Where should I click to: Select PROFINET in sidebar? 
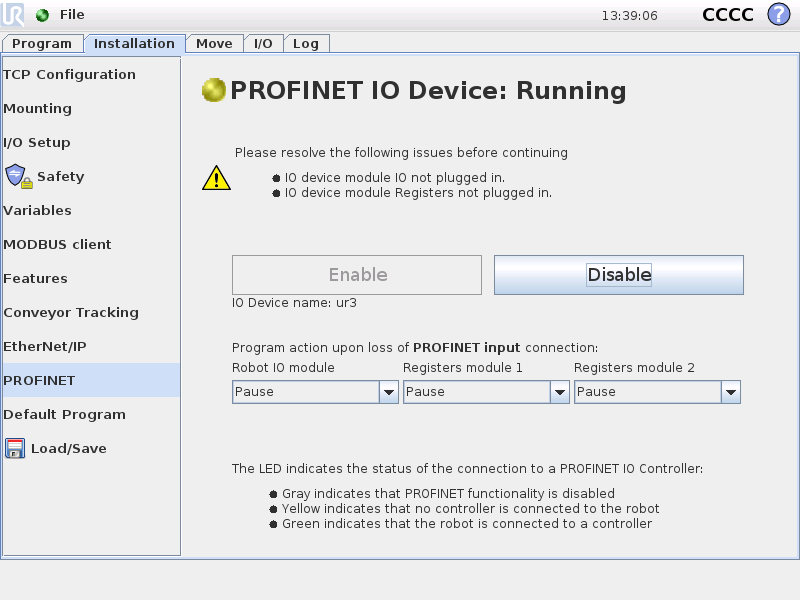coord(92,380)
